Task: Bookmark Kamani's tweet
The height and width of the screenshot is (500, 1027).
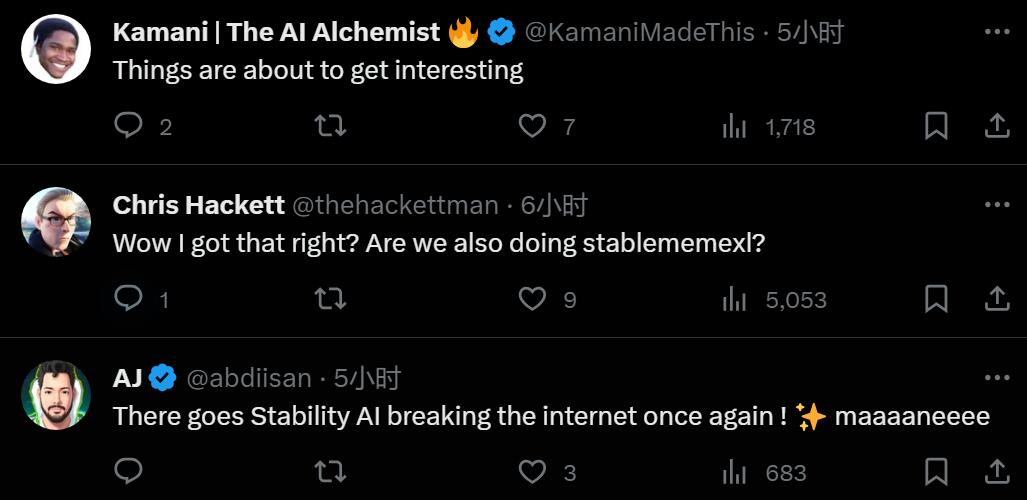Action: (936, 126)
